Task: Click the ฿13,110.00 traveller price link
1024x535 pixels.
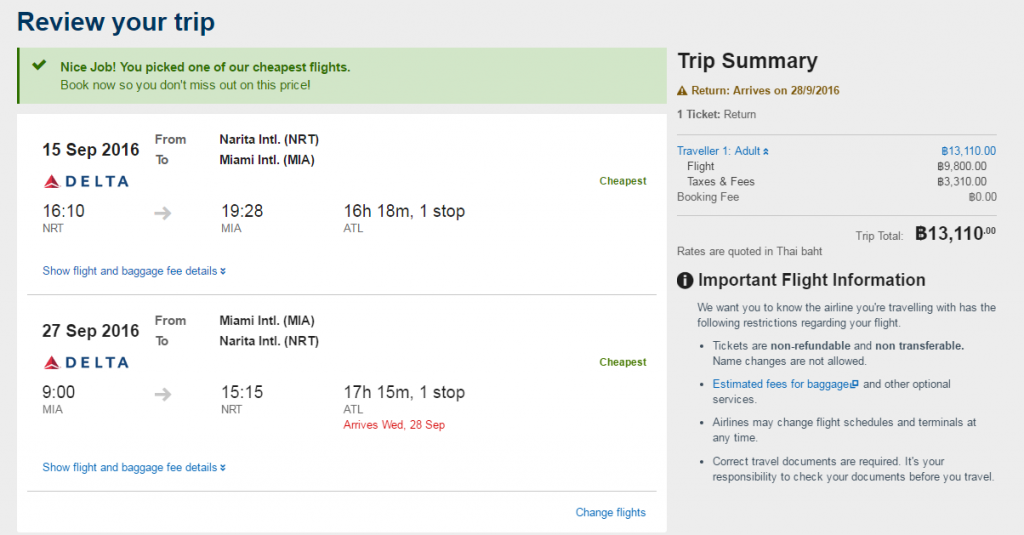Action: [x=968, y=151]
